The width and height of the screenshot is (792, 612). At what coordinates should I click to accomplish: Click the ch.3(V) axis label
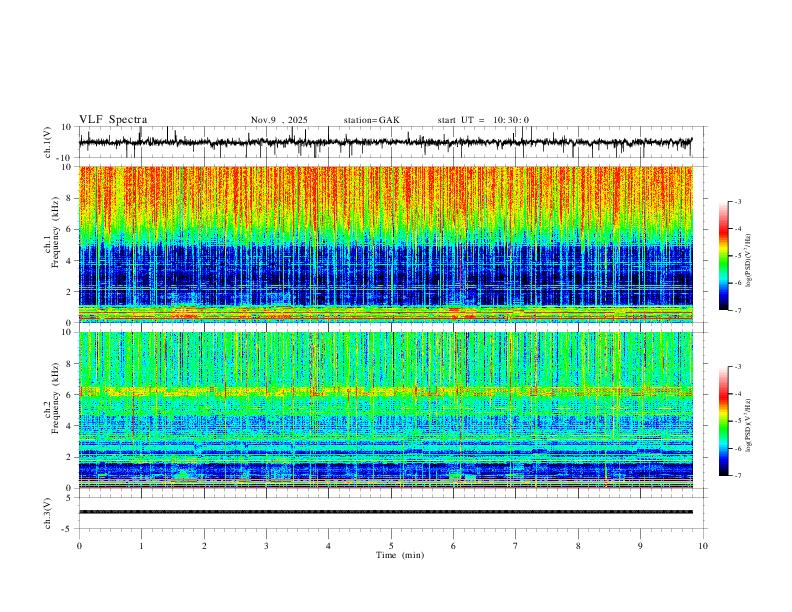tap(48, 513)
